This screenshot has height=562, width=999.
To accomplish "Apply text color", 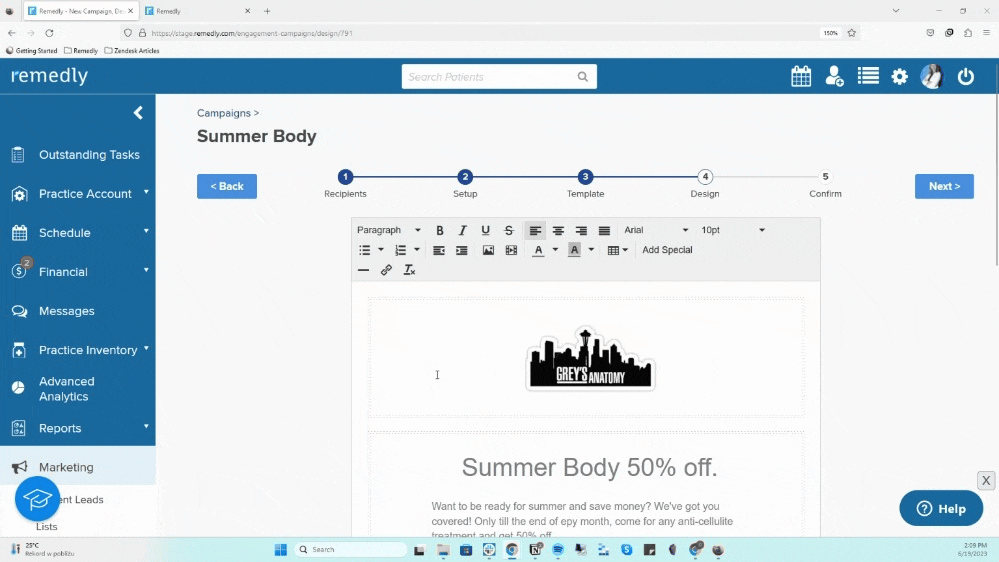I will 538,250.
